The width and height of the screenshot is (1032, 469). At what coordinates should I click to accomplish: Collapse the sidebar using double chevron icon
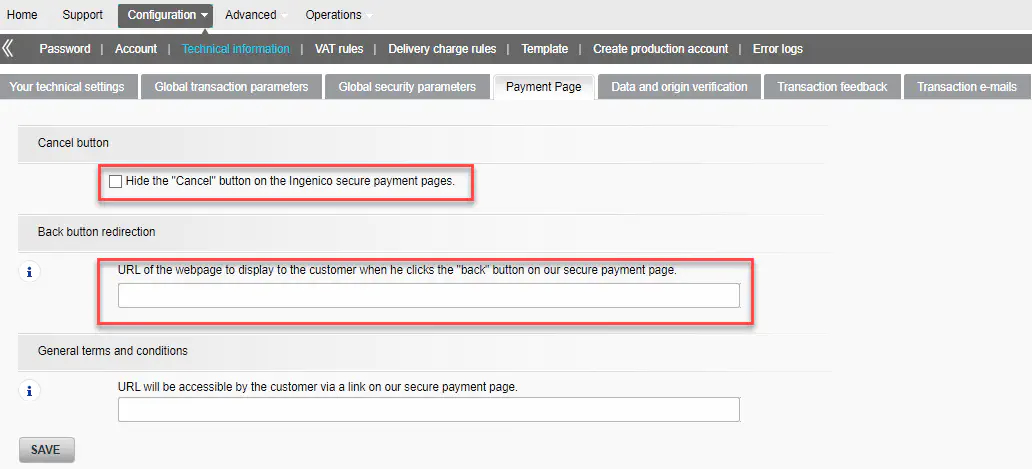coord(8,48)
